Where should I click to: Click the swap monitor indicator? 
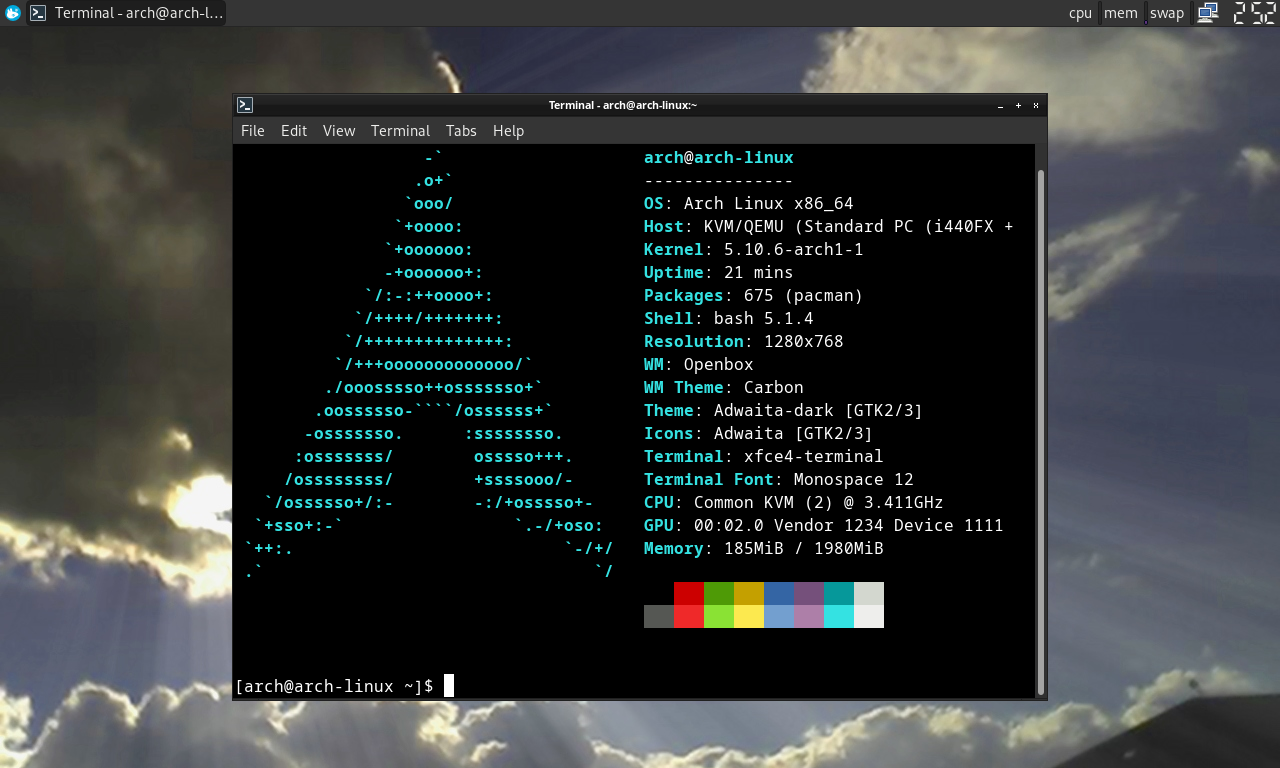tap(1166, 13)
